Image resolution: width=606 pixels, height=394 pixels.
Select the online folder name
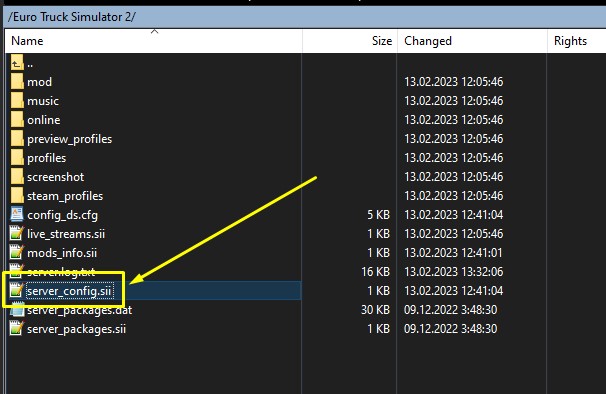[x=44, y=120]
